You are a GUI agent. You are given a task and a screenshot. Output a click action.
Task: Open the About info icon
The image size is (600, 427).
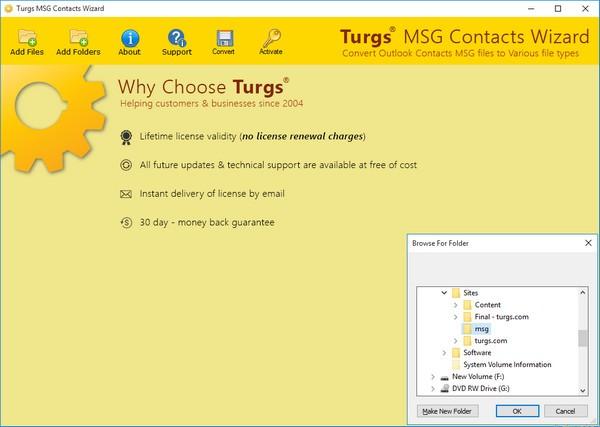pos(129,38)
